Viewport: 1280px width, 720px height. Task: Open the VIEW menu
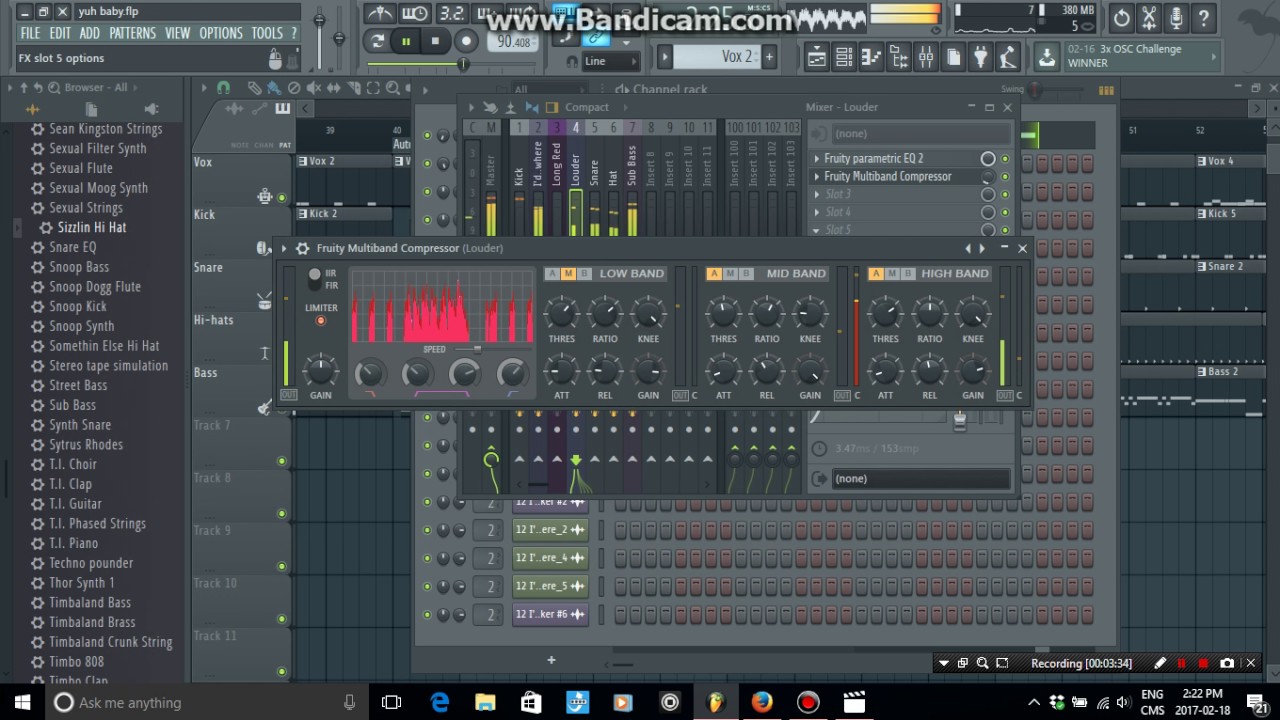click(x=177, y=33)
